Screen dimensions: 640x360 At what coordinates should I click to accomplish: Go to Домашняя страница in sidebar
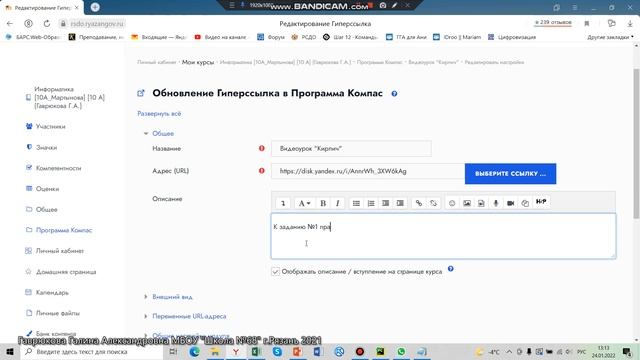tap(66, 272)
